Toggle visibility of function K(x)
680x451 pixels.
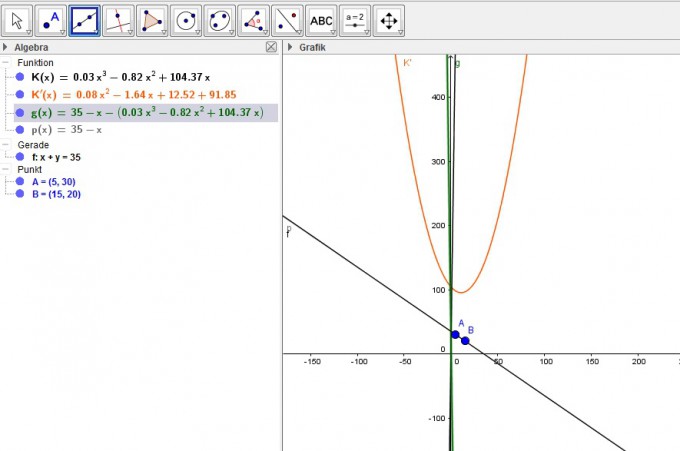[20, 77]
